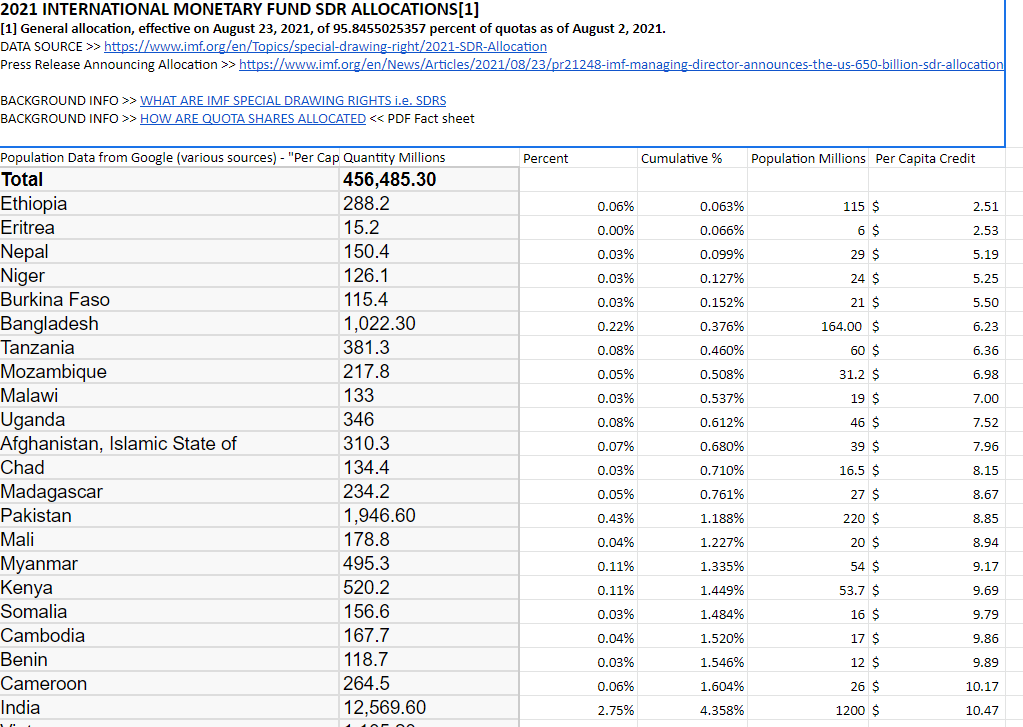
Task: Select India's population '1200'
Action: (x=808, y=711)
